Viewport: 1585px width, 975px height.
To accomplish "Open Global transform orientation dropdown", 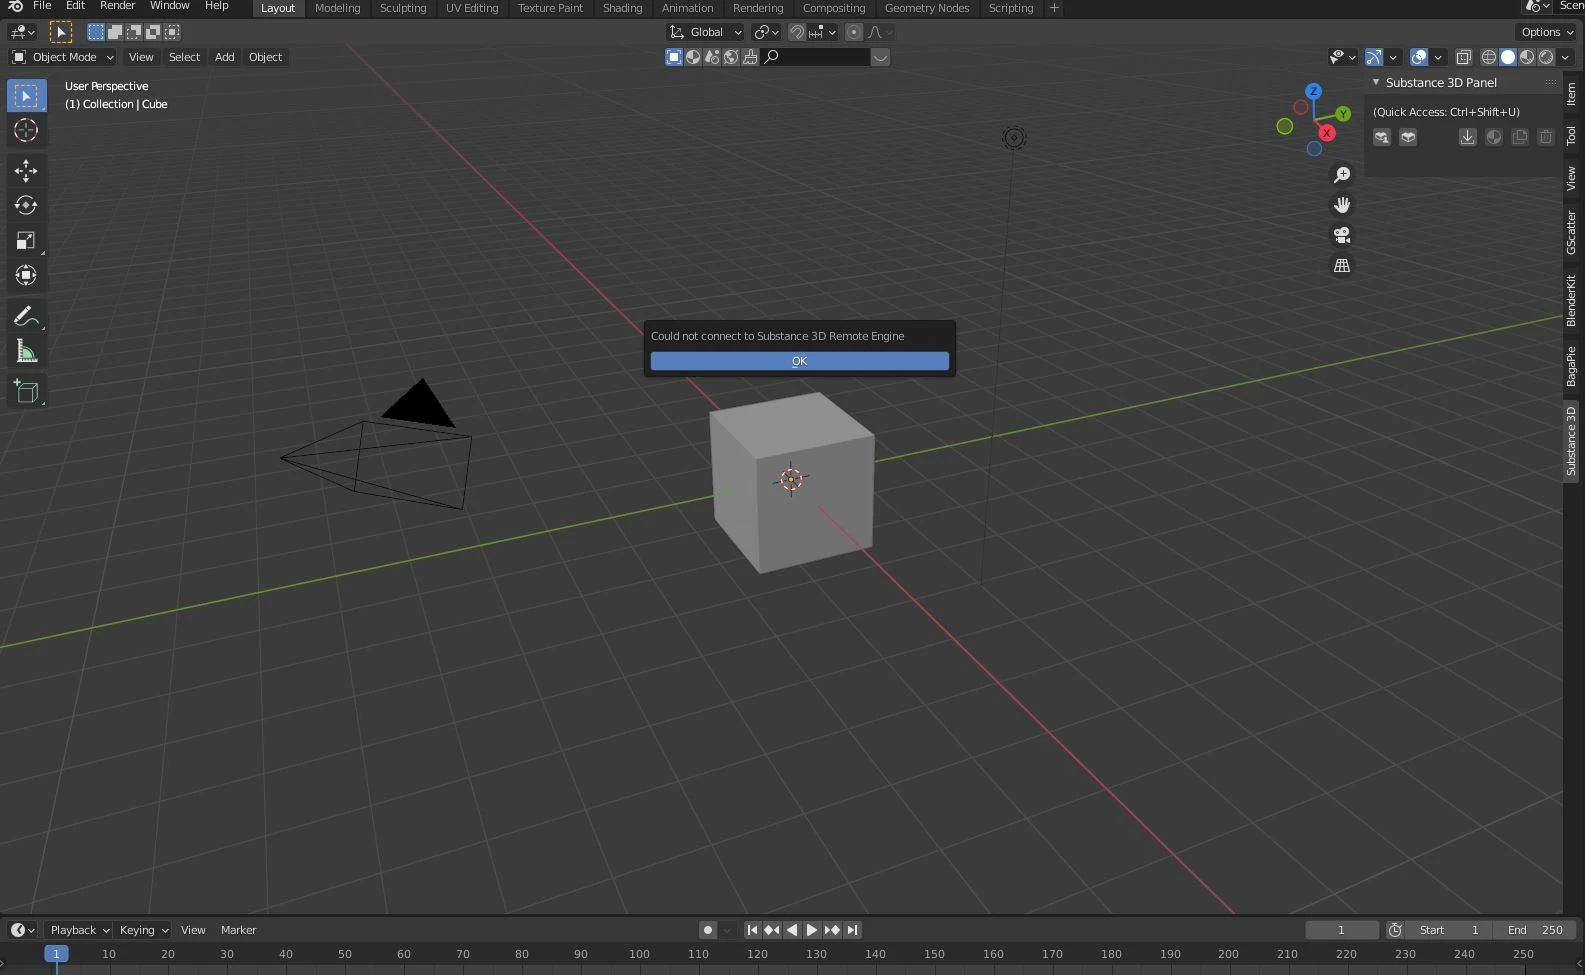I will [x=706, y=32].
